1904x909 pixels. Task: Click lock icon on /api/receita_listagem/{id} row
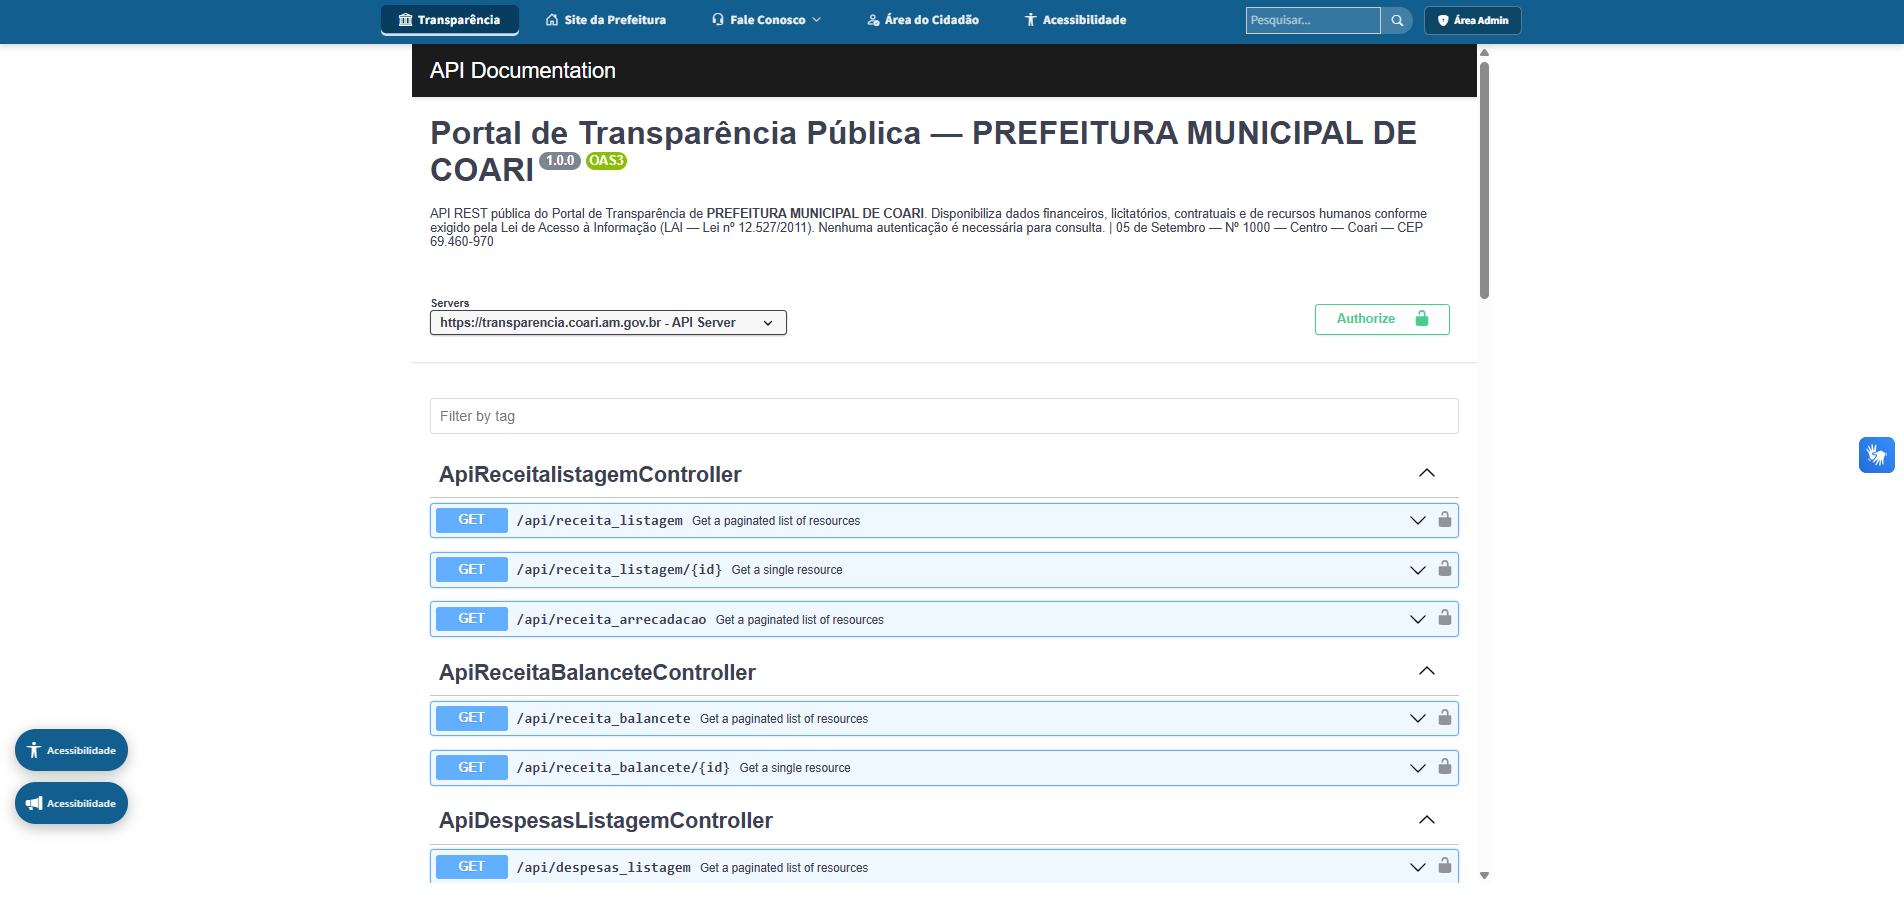click(x=1445, y=569)
